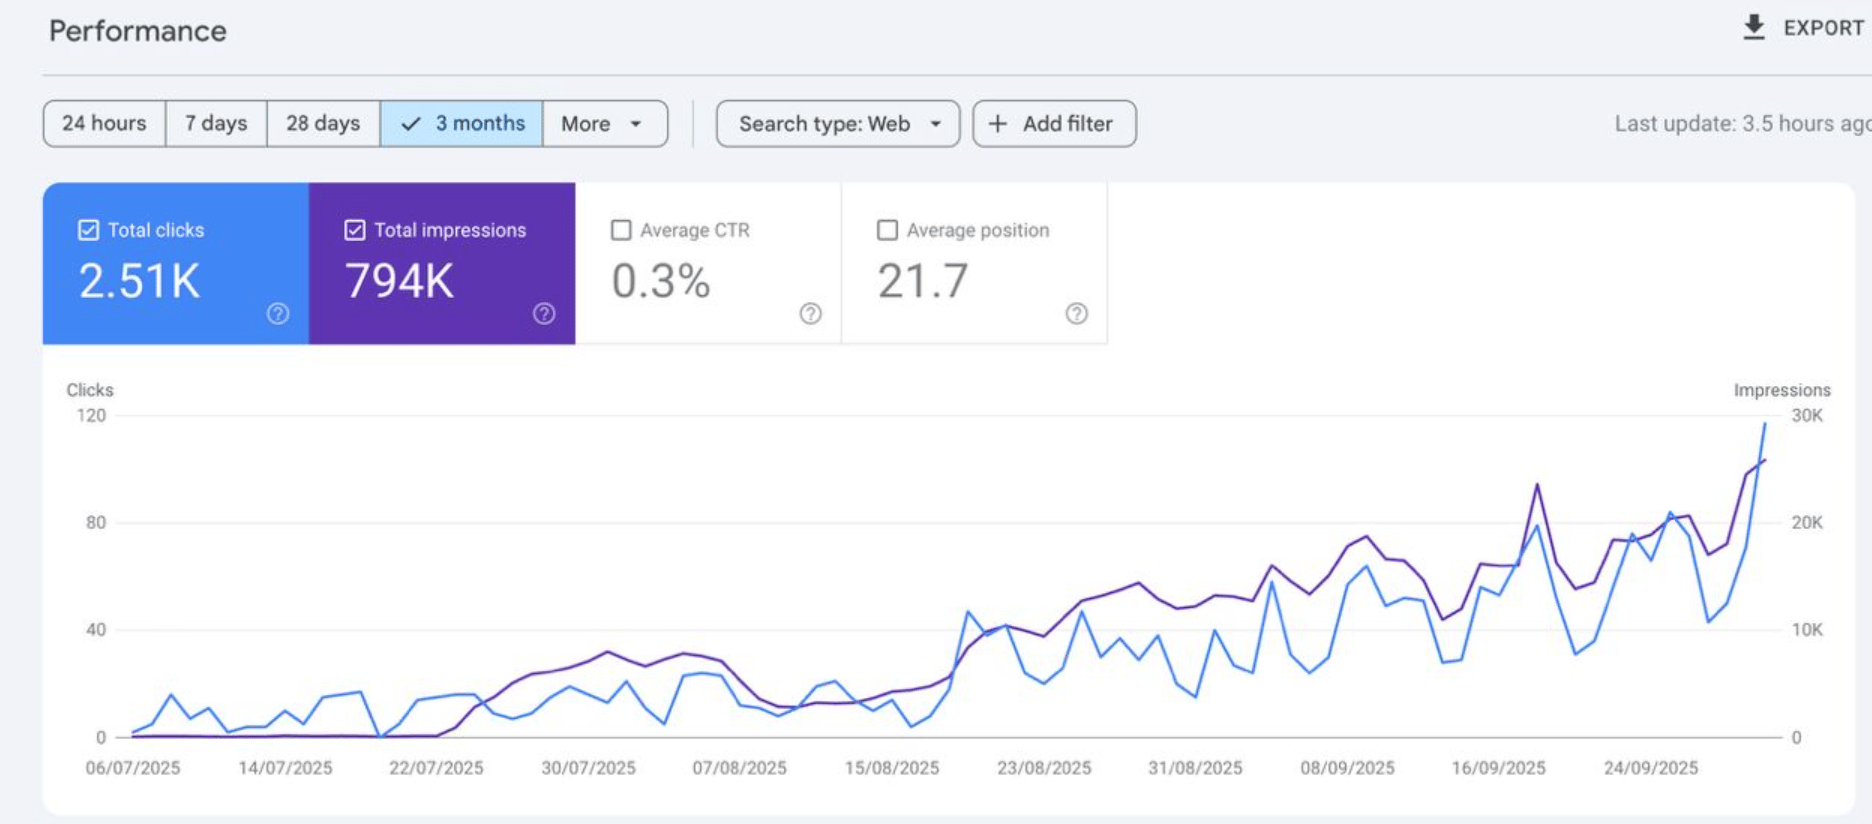This screenshot has height=824, width=1872.
Task: Open help icon on Average CTR card
Action: 811,314
